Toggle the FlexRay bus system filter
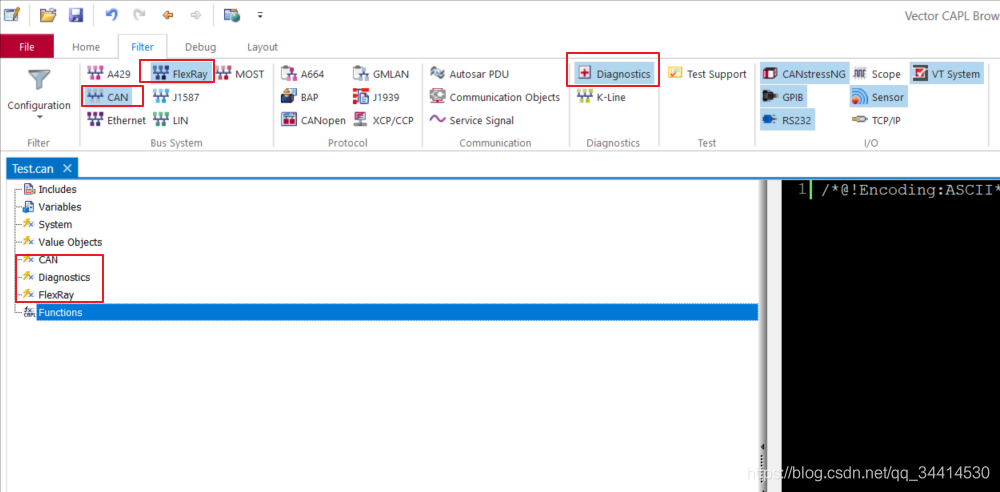The width and height of the screenshot is (1000, 492). click(180, 74)
